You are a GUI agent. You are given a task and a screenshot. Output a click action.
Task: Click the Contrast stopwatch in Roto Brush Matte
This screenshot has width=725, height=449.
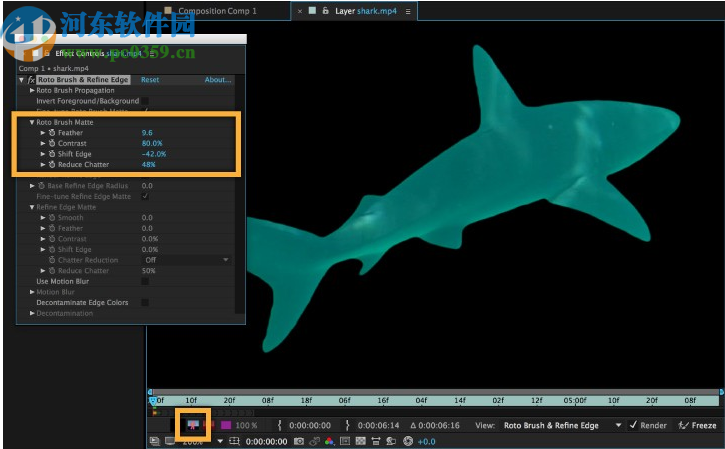pyautogui.click(x=51, y=143)
